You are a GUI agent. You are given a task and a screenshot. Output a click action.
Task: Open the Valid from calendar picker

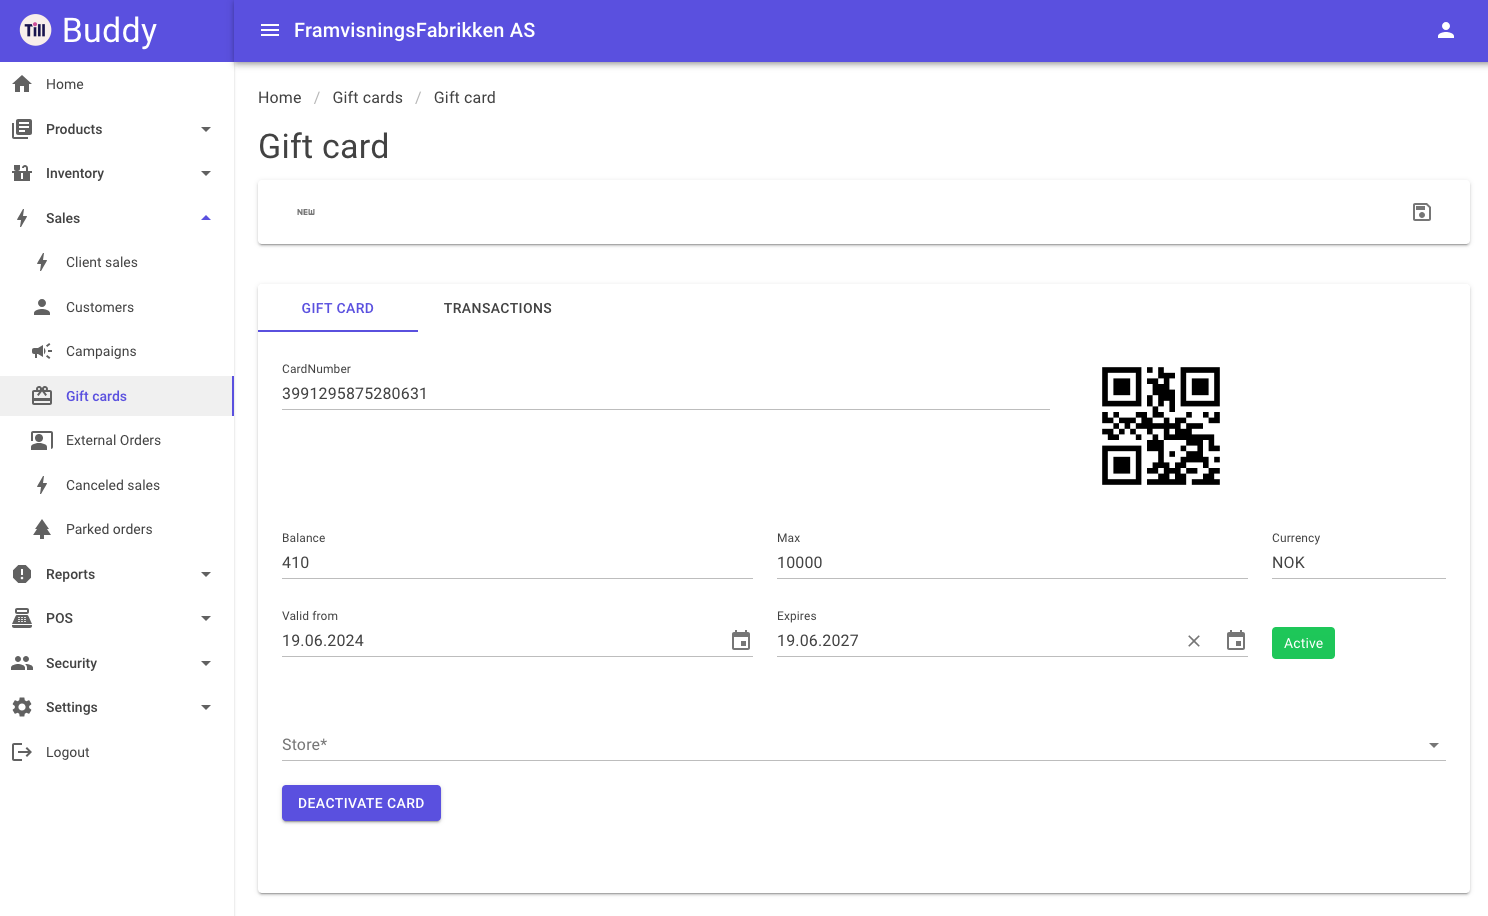coord(741,641)
